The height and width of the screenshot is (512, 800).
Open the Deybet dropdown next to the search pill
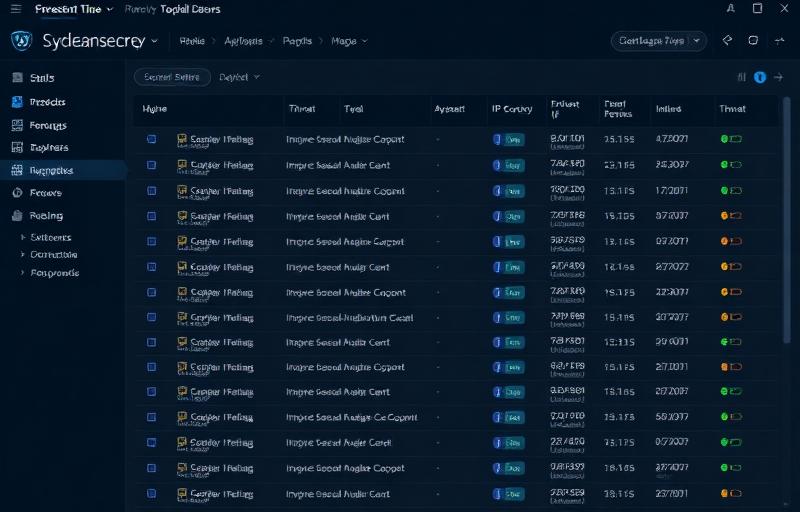point(239,77)
